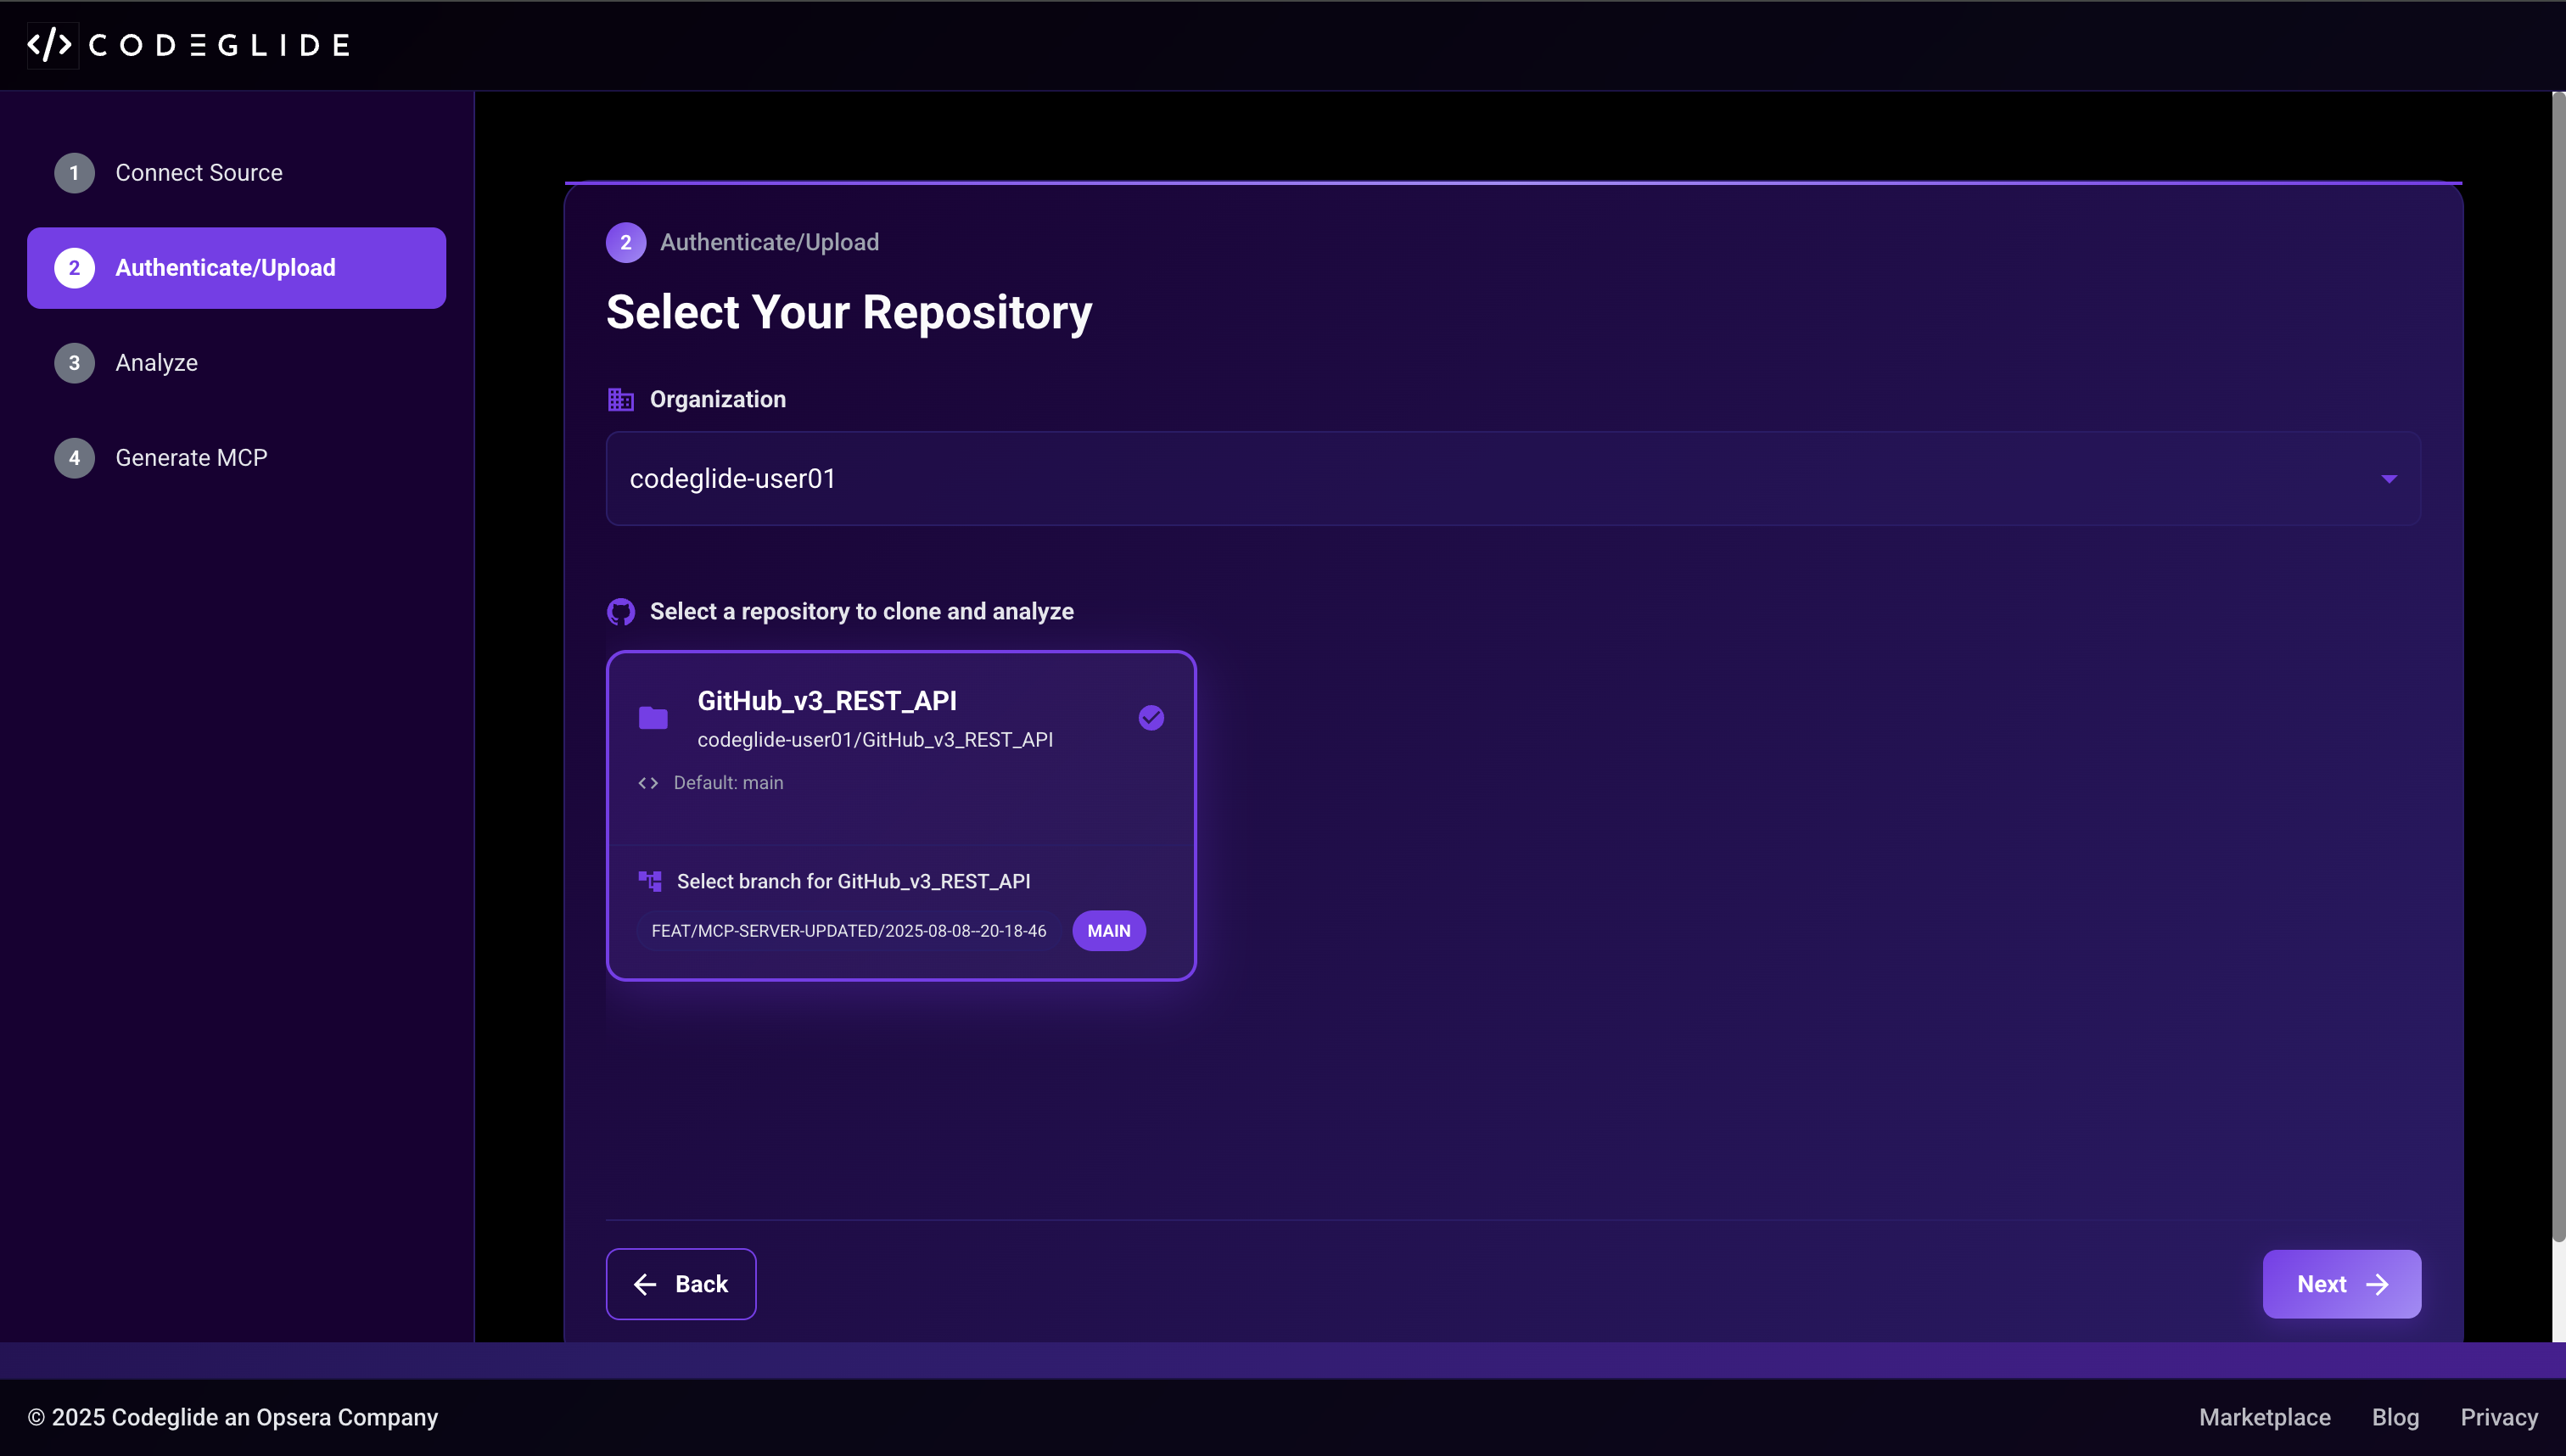
Task: Click codeglide-user01/GitHub_v3_REST_API path text
Action: pos(875,740)
